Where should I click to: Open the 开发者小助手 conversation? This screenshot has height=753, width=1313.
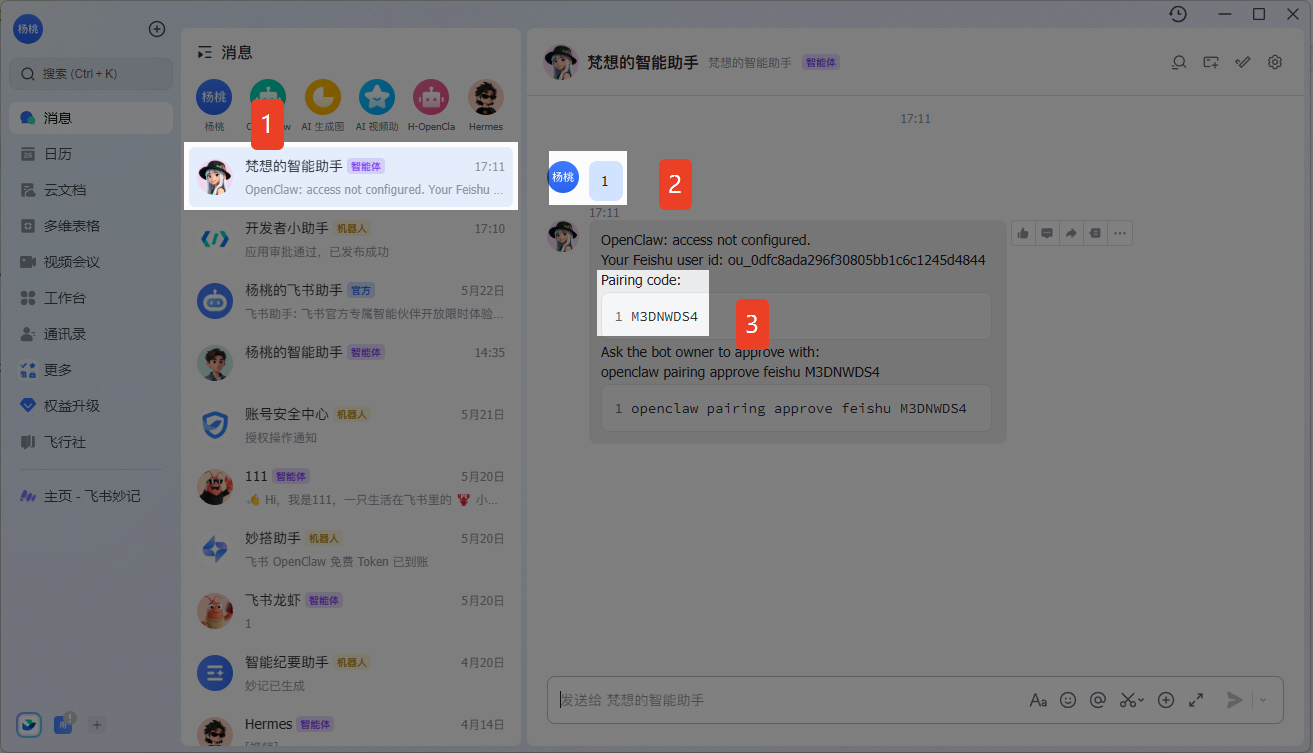[x=351, y=239]
